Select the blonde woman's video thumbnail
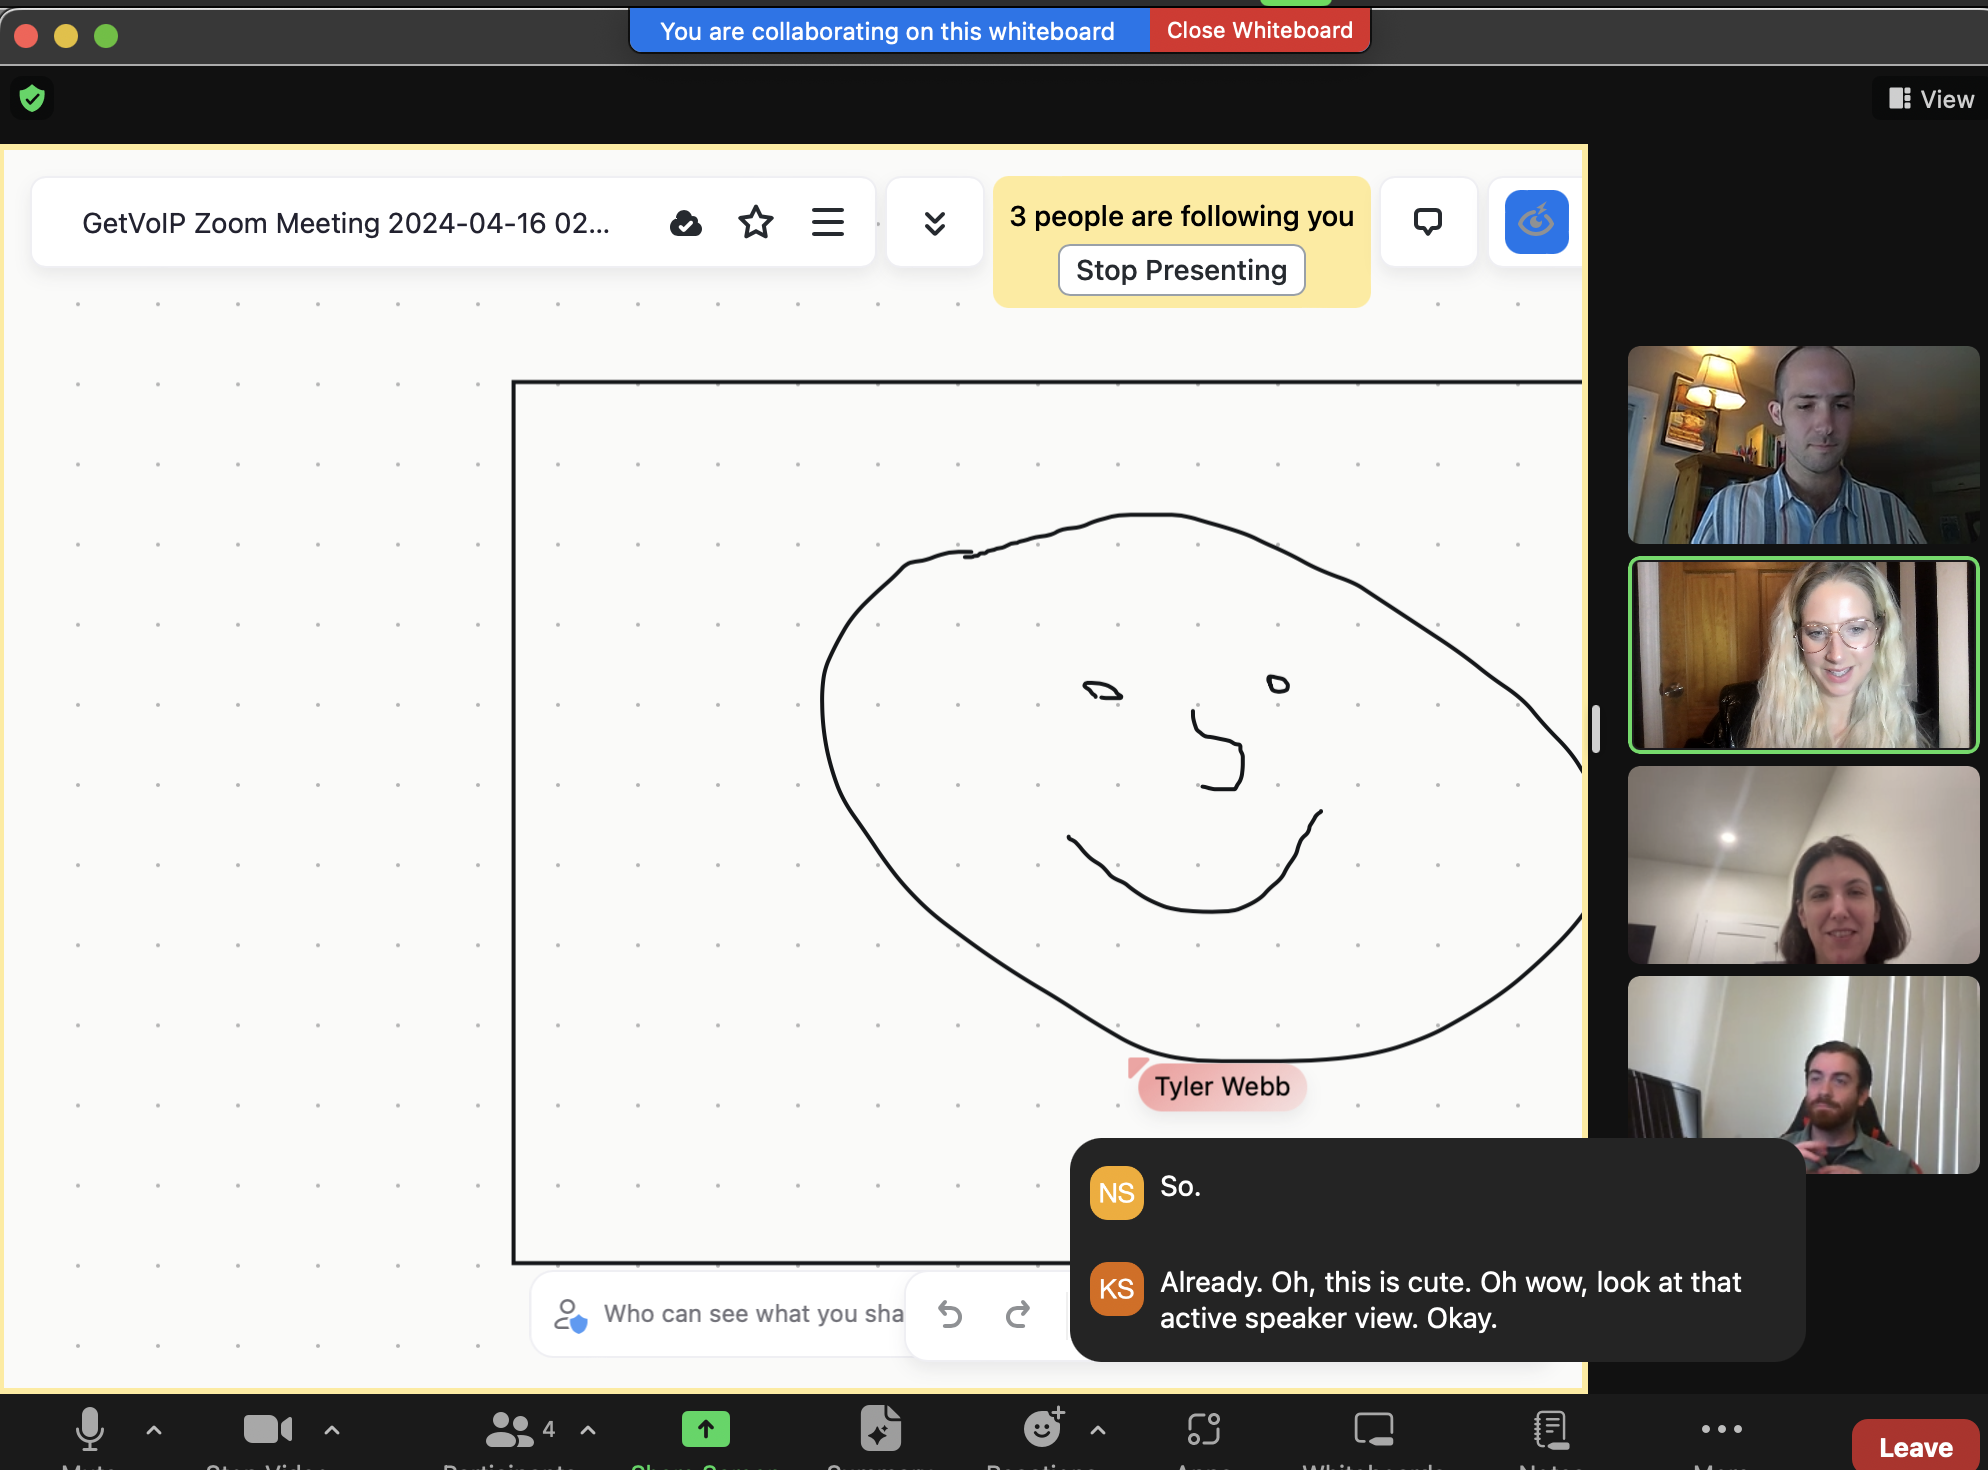 coord(1803,655)
